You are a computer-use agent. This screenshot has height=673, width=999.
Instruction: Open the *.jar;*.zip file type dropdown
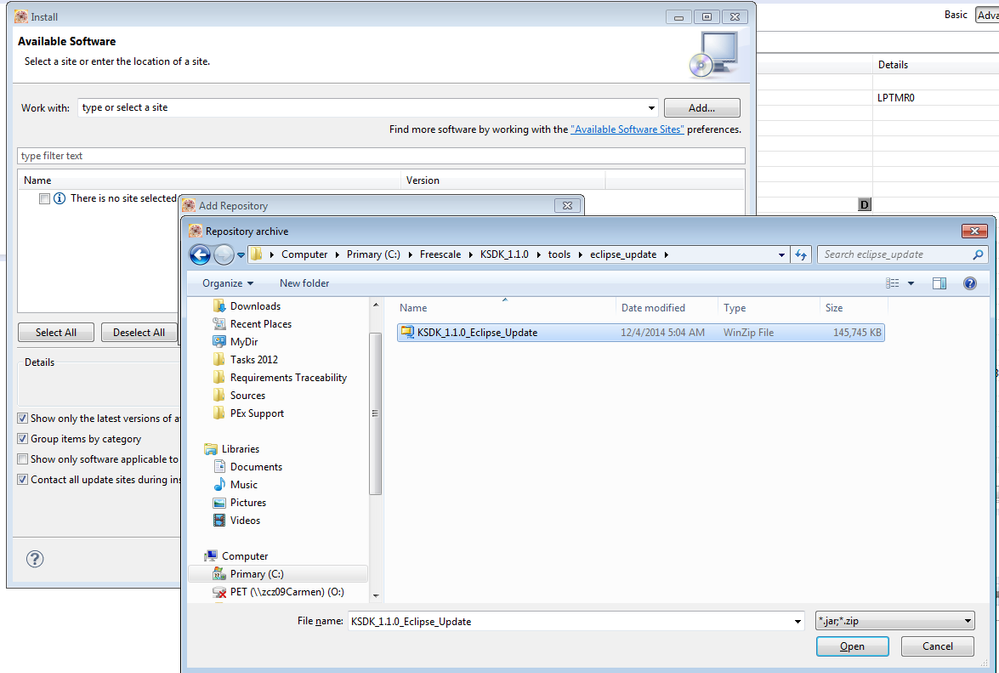point(895,620)
